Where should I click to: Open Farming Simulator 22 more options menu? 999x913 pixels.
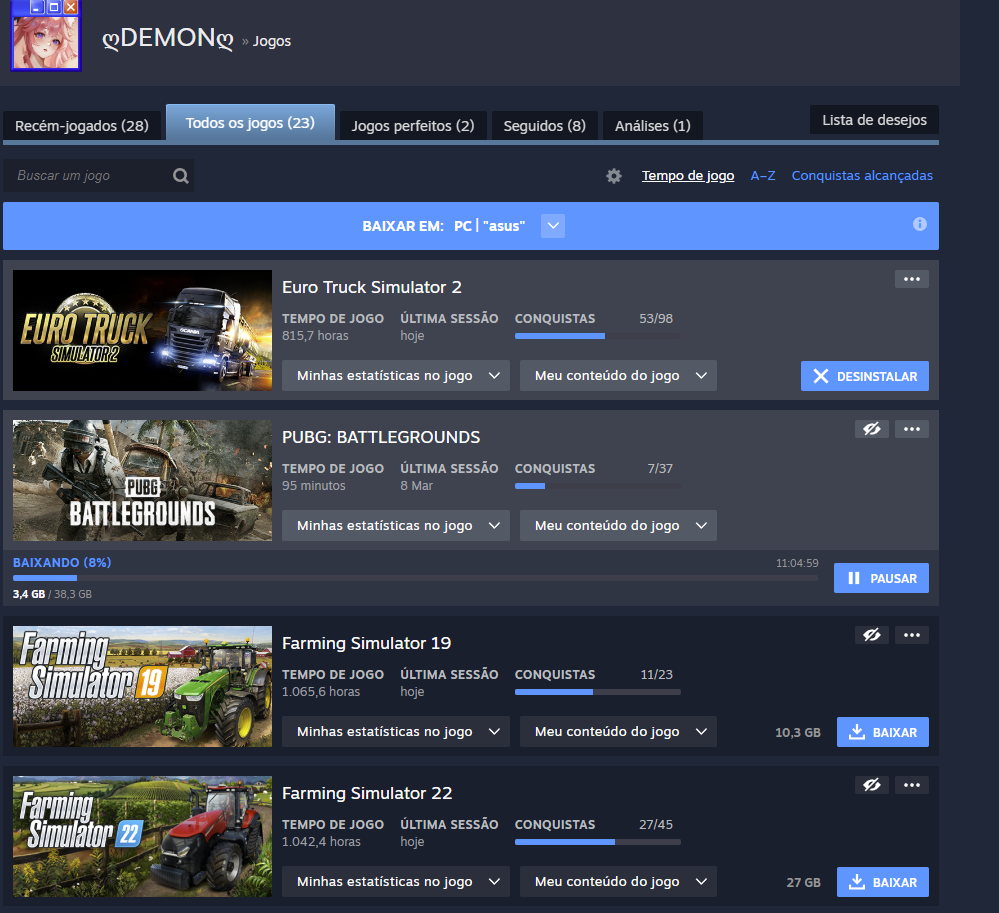912,785
